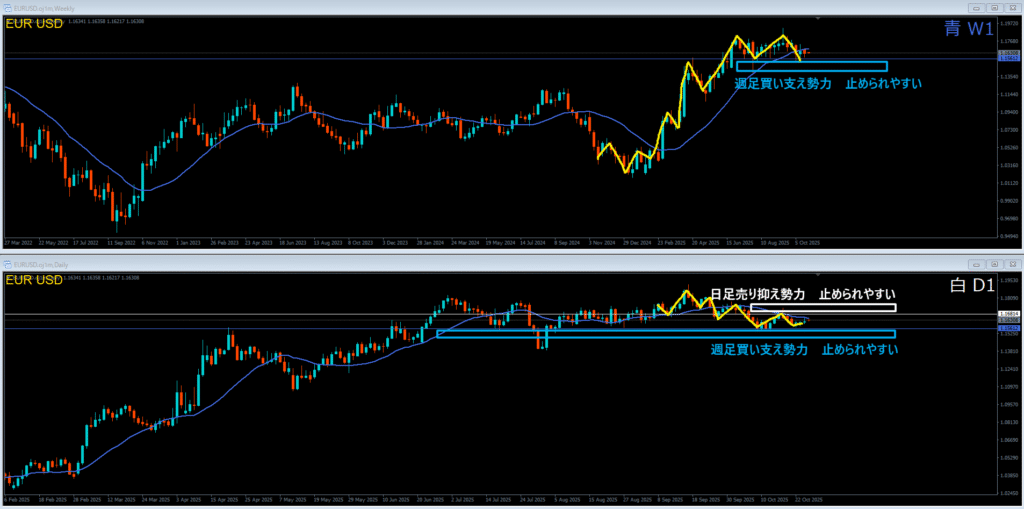
Task: Select the 白 D1 label on Daily chart
Action: pyautogui.click(x=972, y=286)
